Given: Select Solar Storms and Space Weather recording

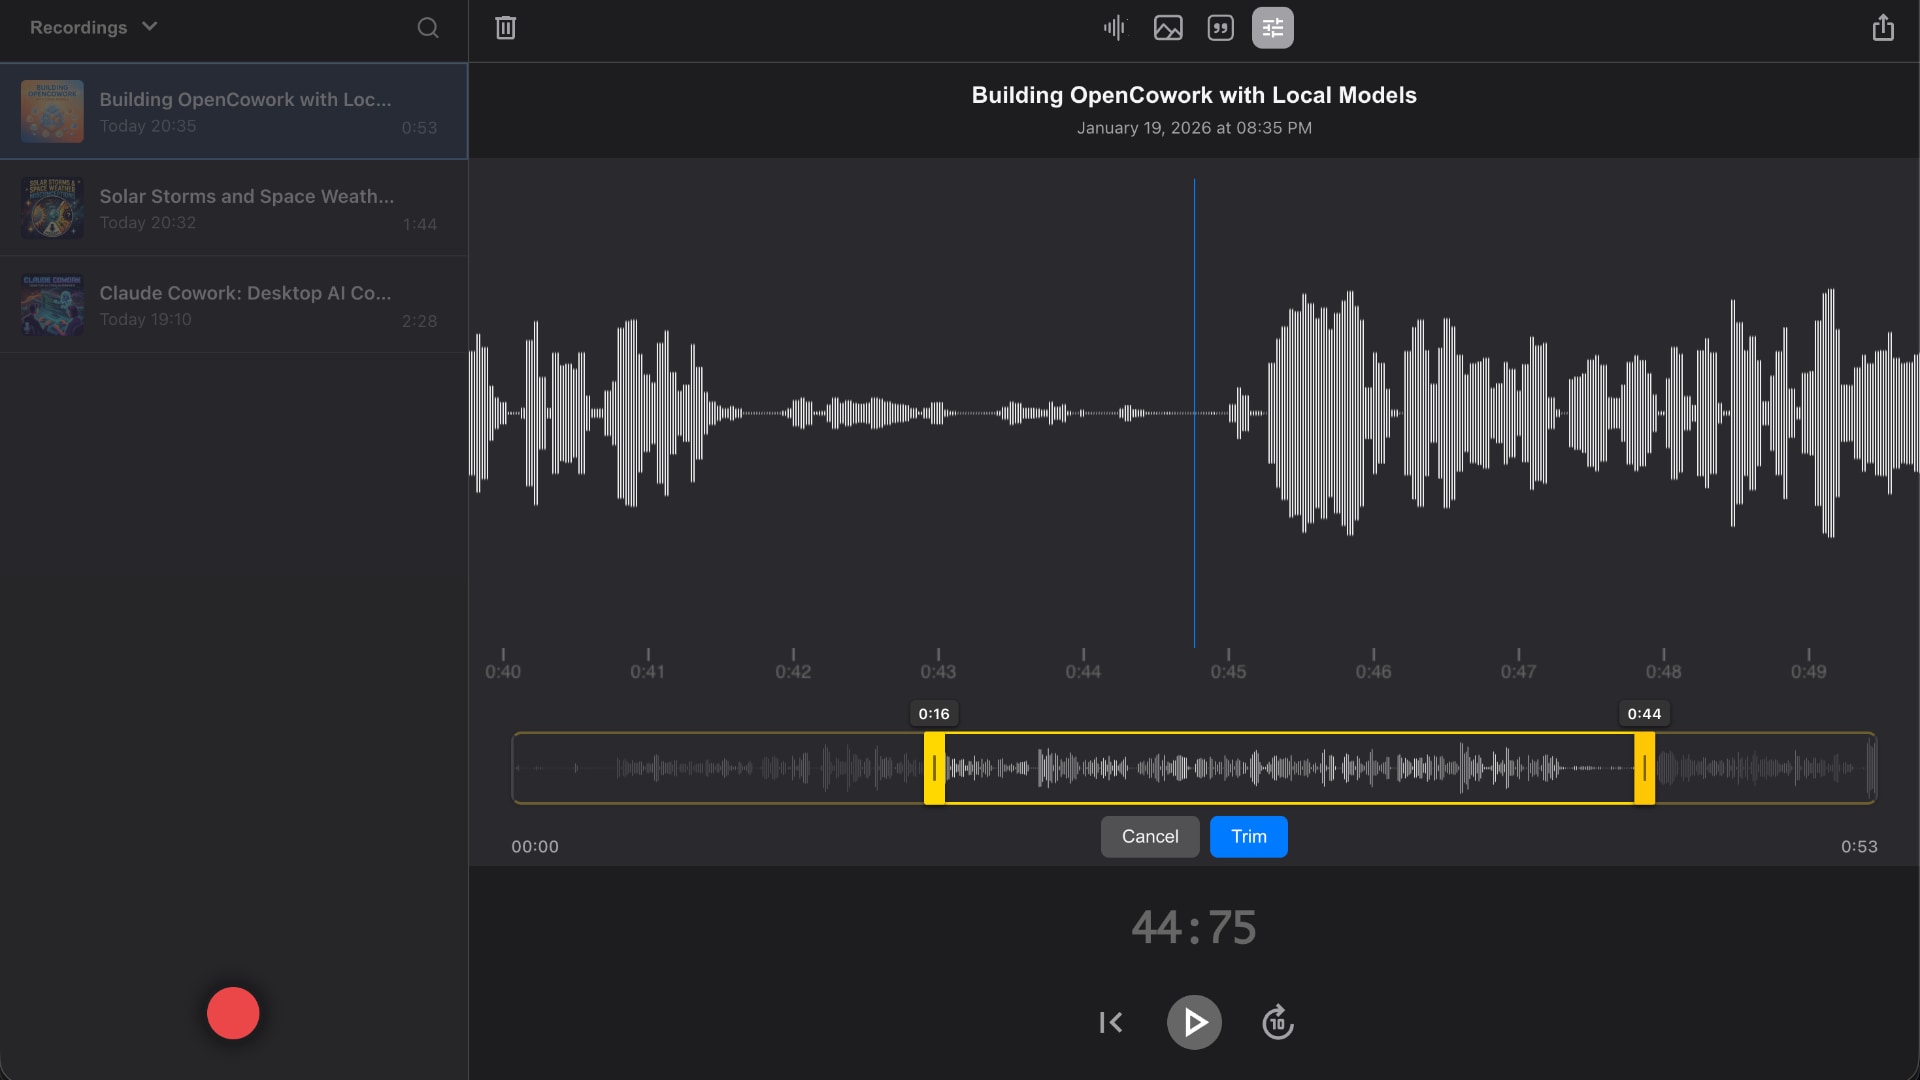Looking at the screenshot, I should tap(234, 208).
